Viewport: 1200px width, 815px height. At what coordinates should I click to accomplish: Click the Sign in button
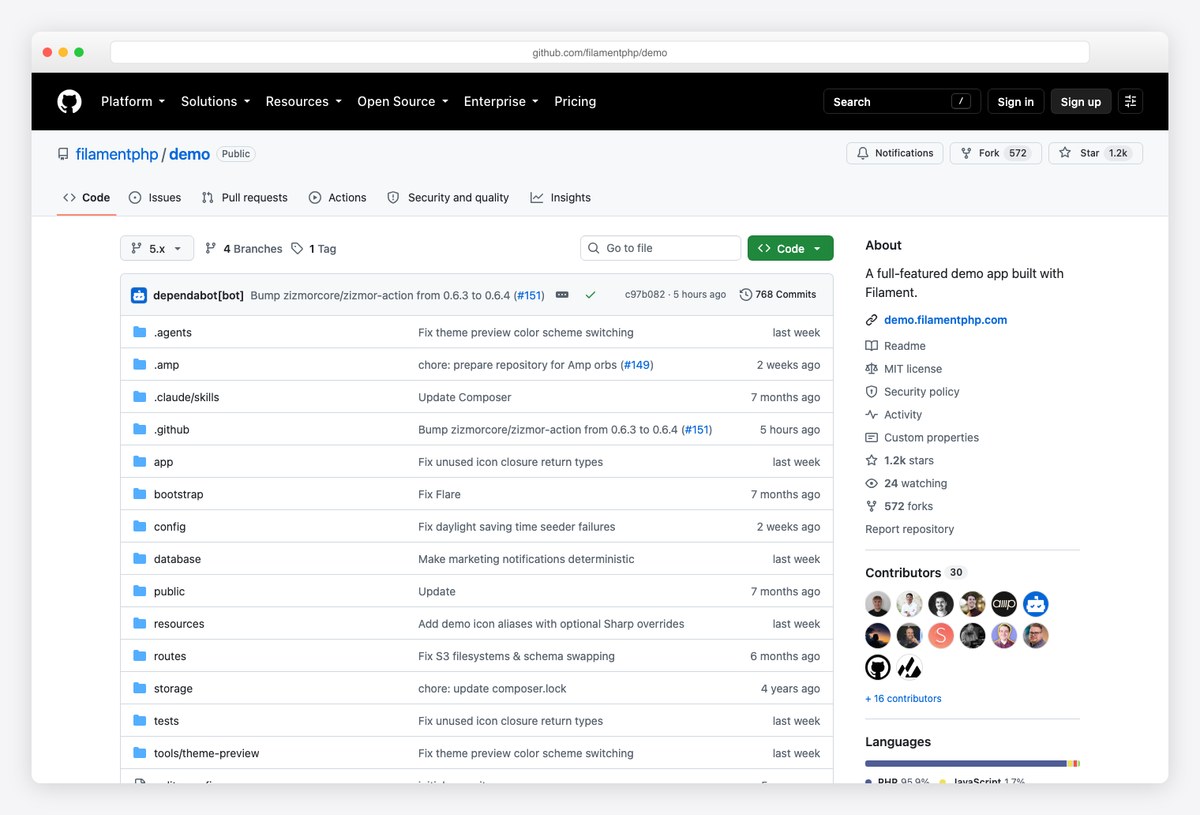click(x=1016, y=101)
